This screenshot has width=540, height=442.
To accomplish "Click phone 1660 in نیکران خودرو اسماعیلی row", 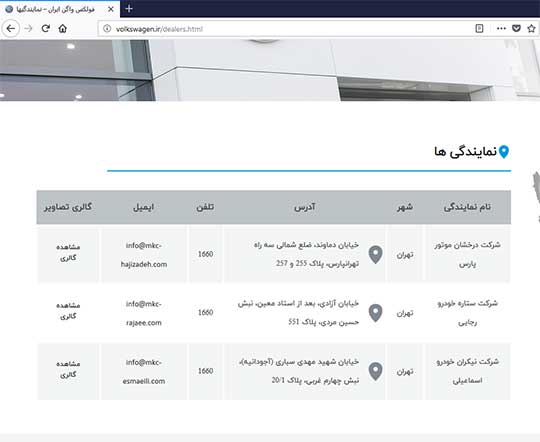I will pos(205,371).
